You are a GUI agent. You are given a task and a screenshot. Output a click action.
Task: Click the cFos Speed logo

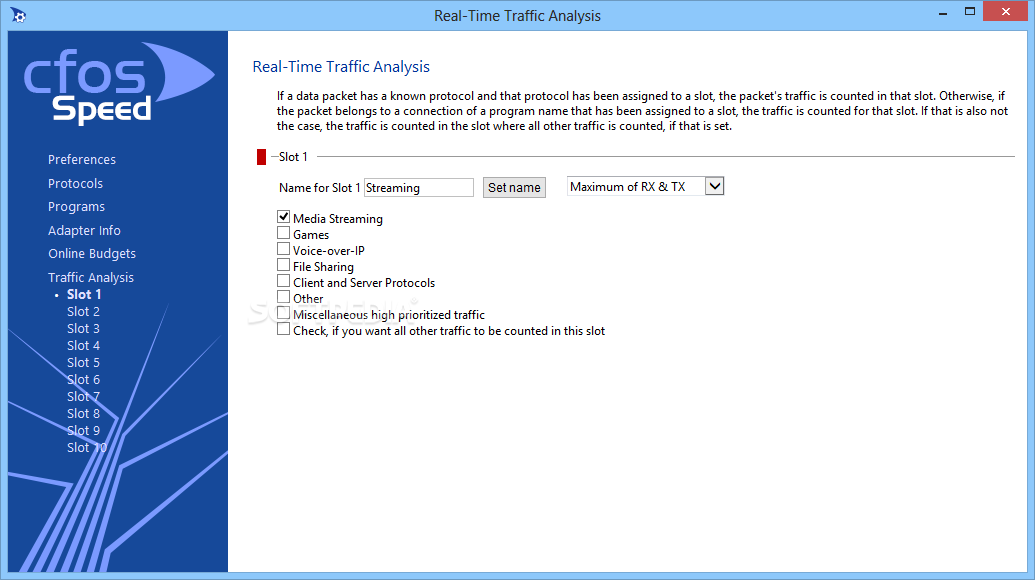point(119,84)
